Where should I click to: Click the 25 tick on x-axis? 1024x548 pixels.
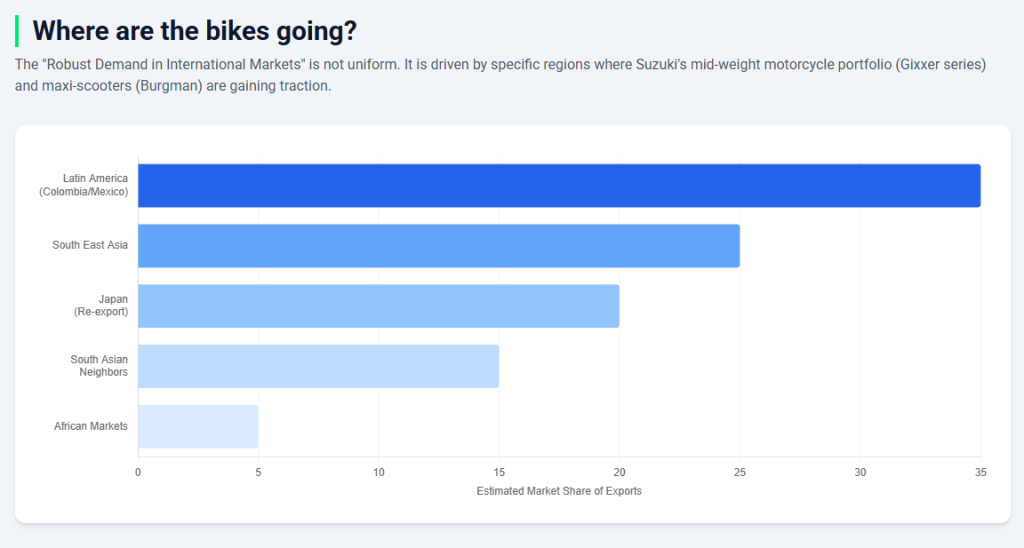(740, 472)
